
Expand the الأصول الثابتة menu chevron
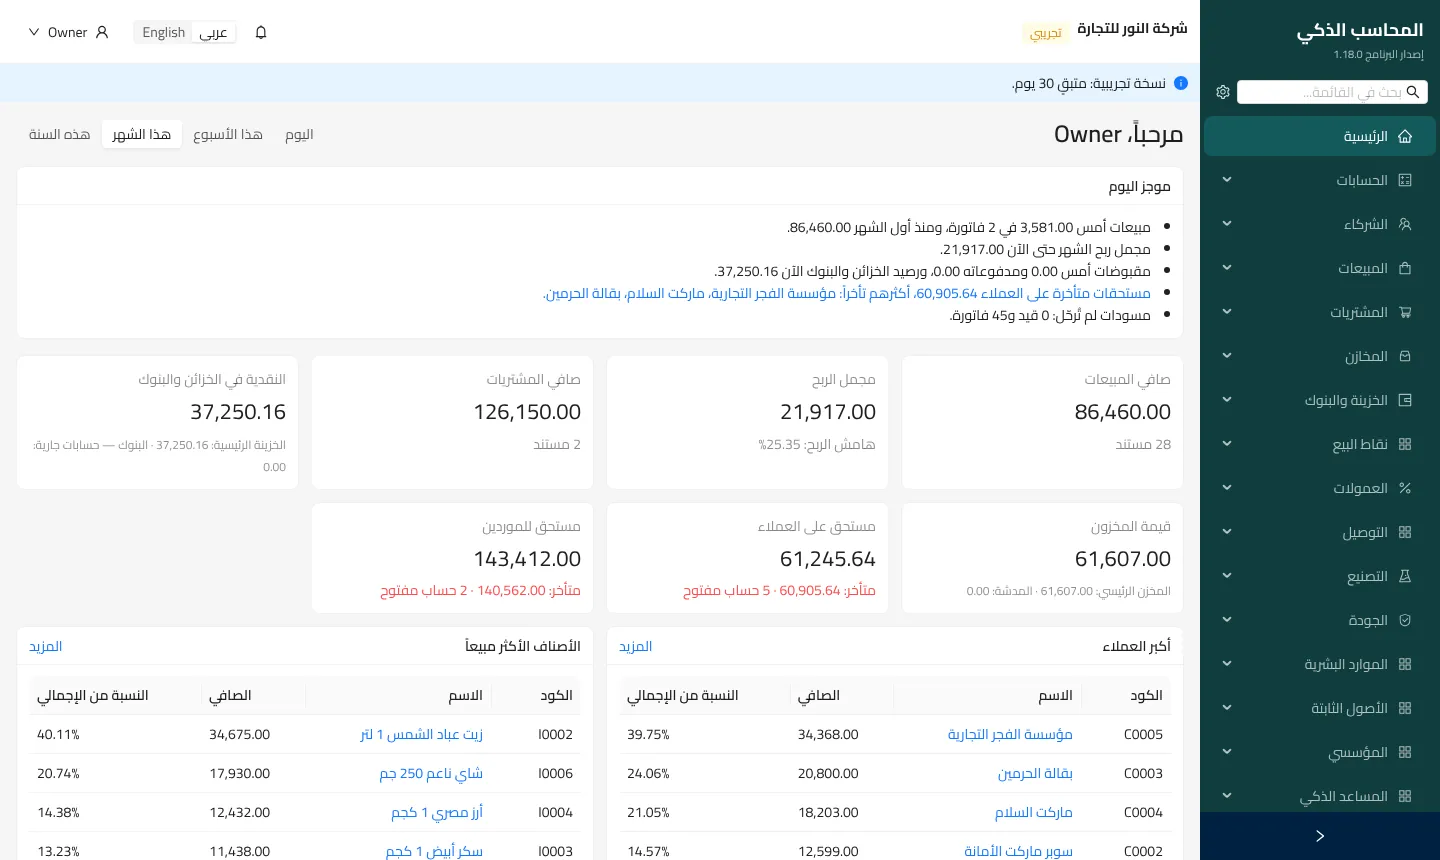[x=1227, y=708]
